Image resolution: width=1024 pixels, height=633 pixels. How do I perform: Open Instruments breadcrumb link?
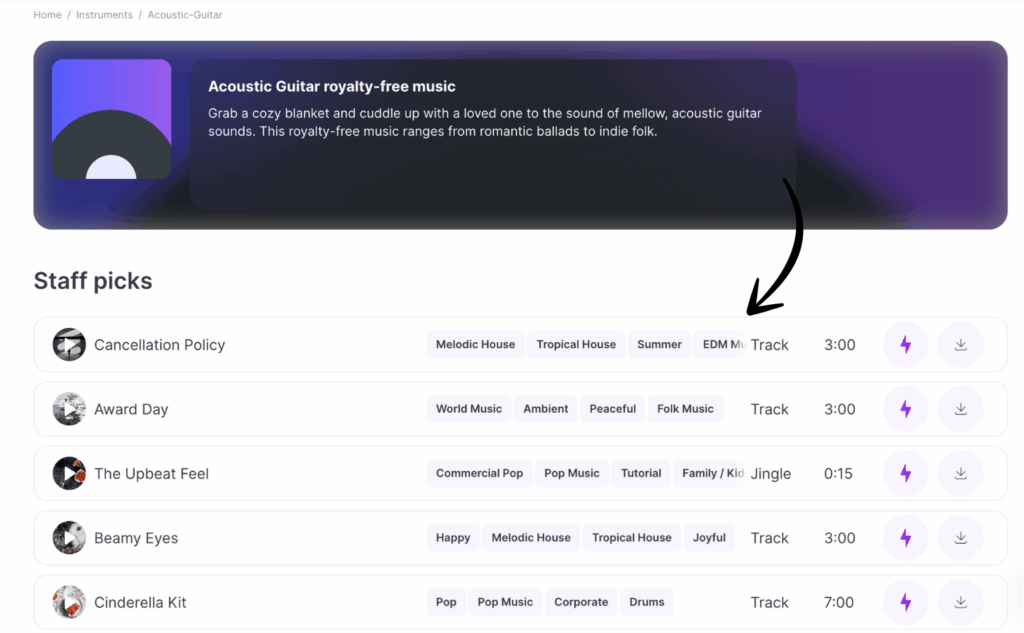pos(104,15)
